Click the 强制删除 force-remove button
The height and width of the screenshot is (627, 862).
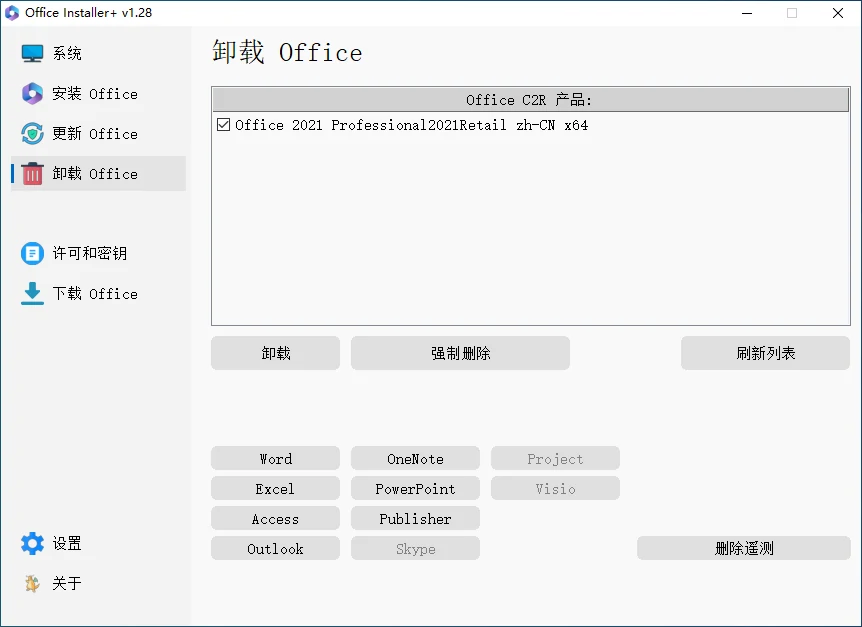(460, 352)
